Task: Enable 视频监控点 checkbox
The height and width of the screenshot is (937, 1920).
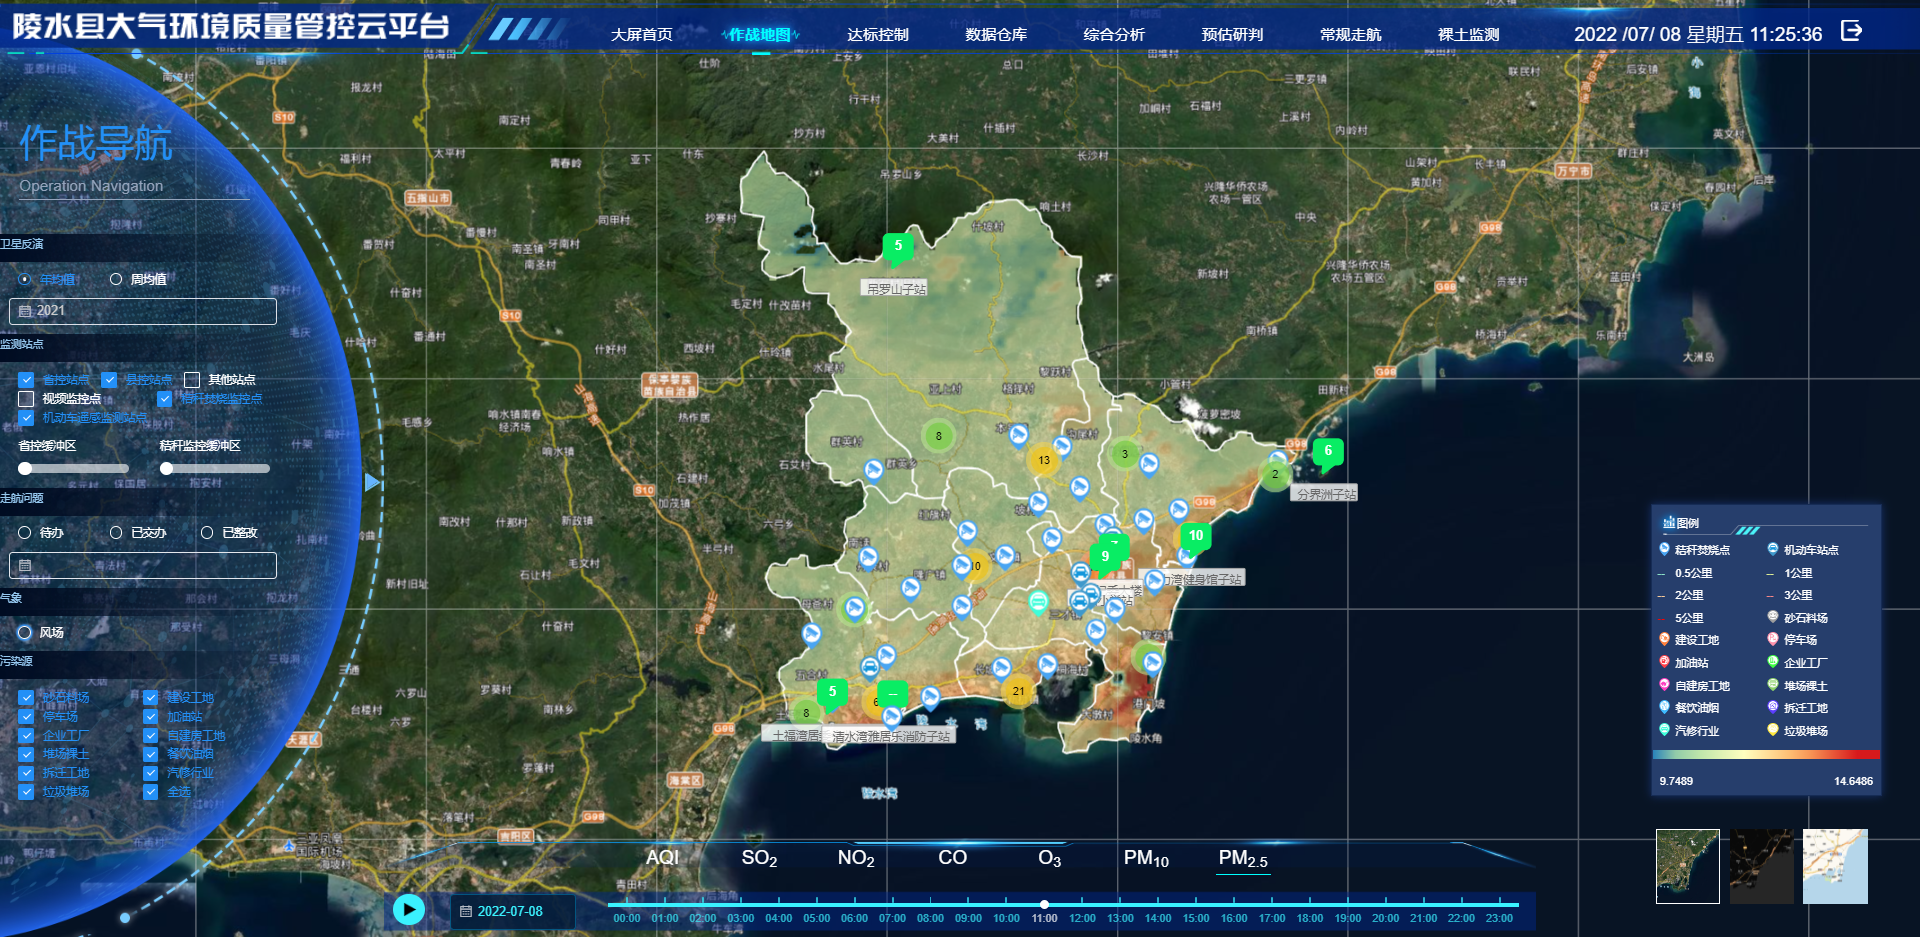Action: 26,399
